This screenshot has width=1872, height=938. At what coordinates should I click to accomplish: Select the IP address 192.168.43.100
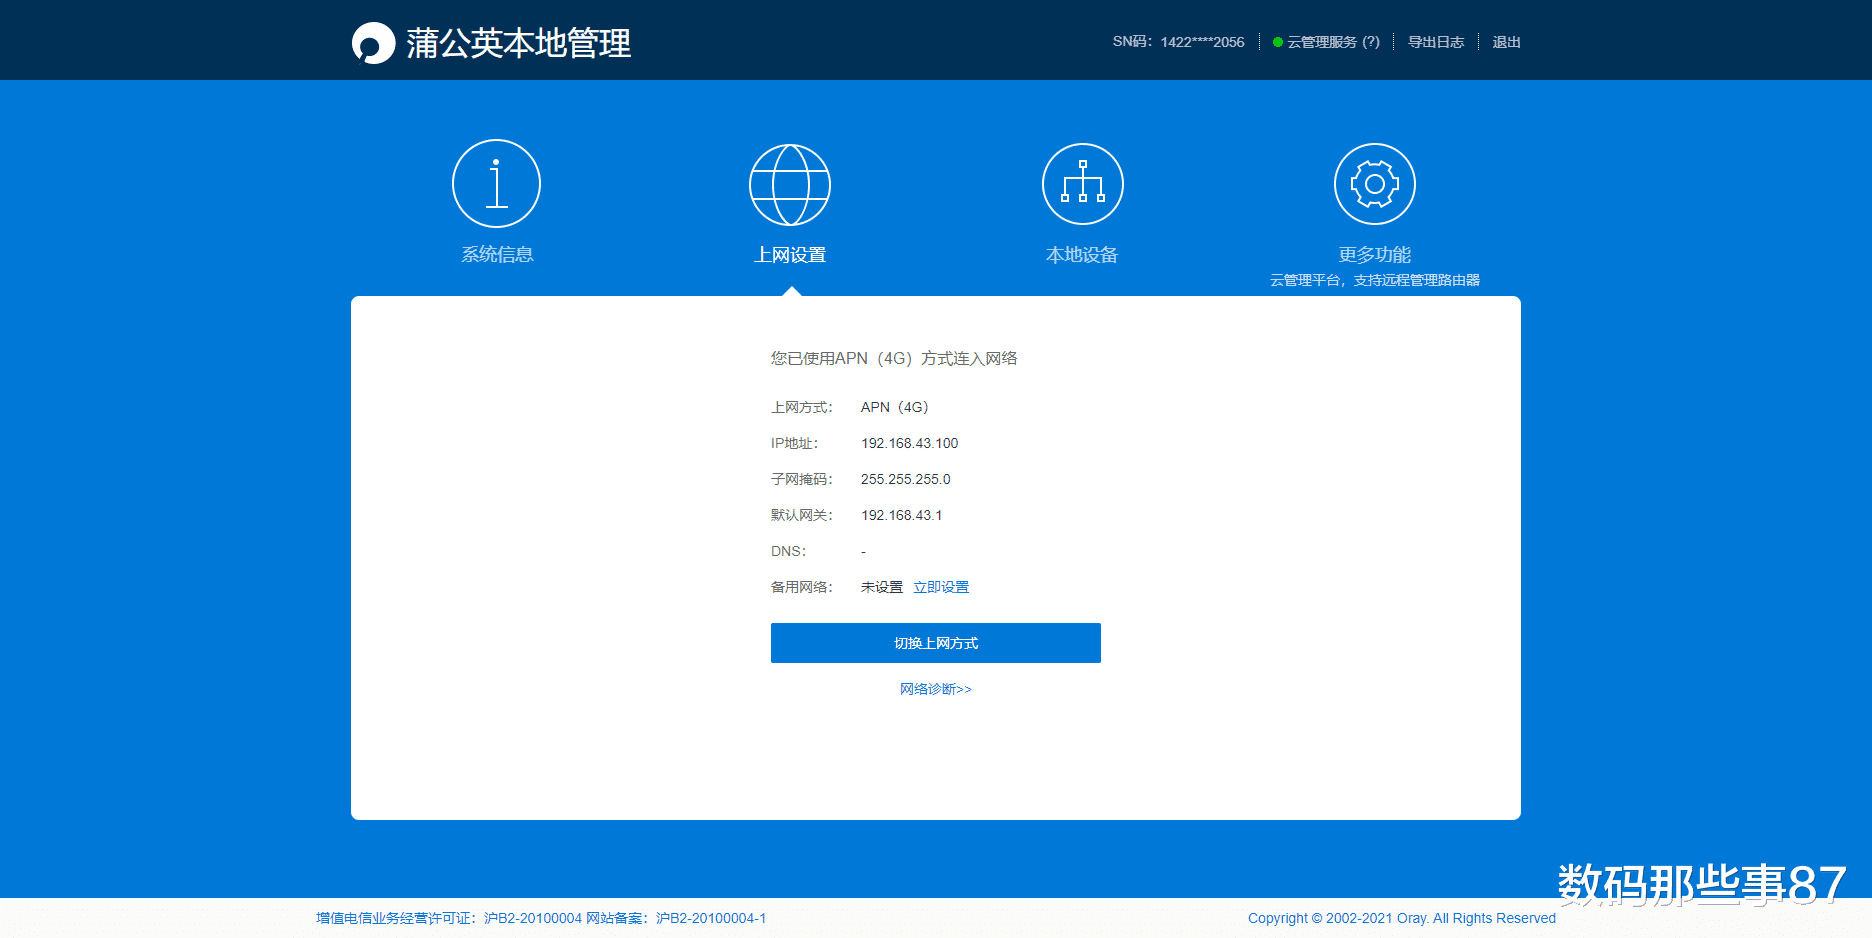point(910,443)
